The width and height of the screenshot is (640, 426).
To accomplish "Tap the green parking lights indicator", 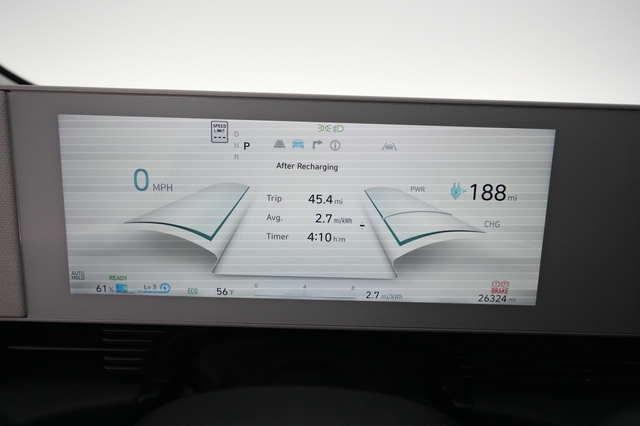I will [x=324, y=129].
